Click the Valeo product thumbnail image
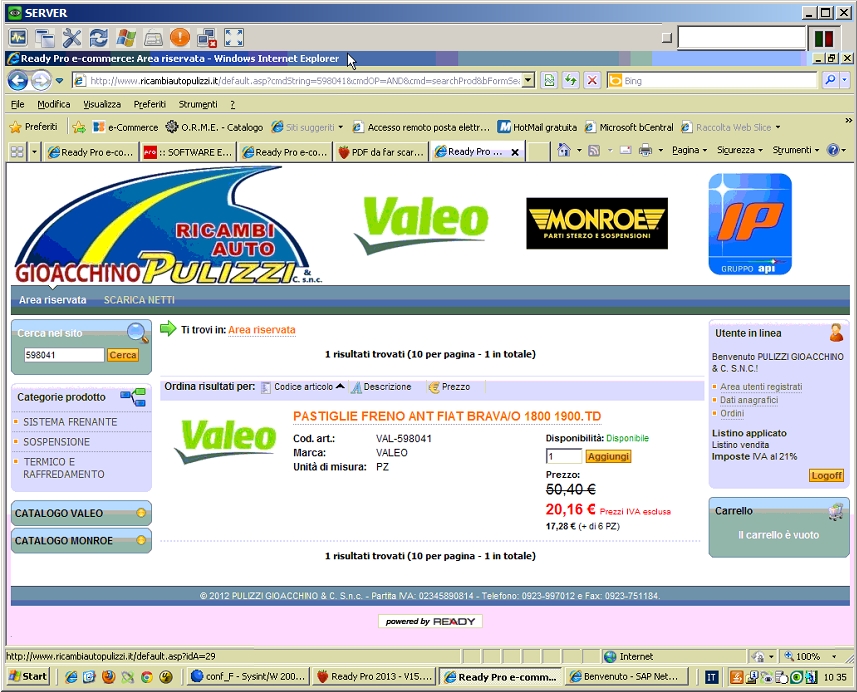Screen dimensions: 857x692 (226, 440)
